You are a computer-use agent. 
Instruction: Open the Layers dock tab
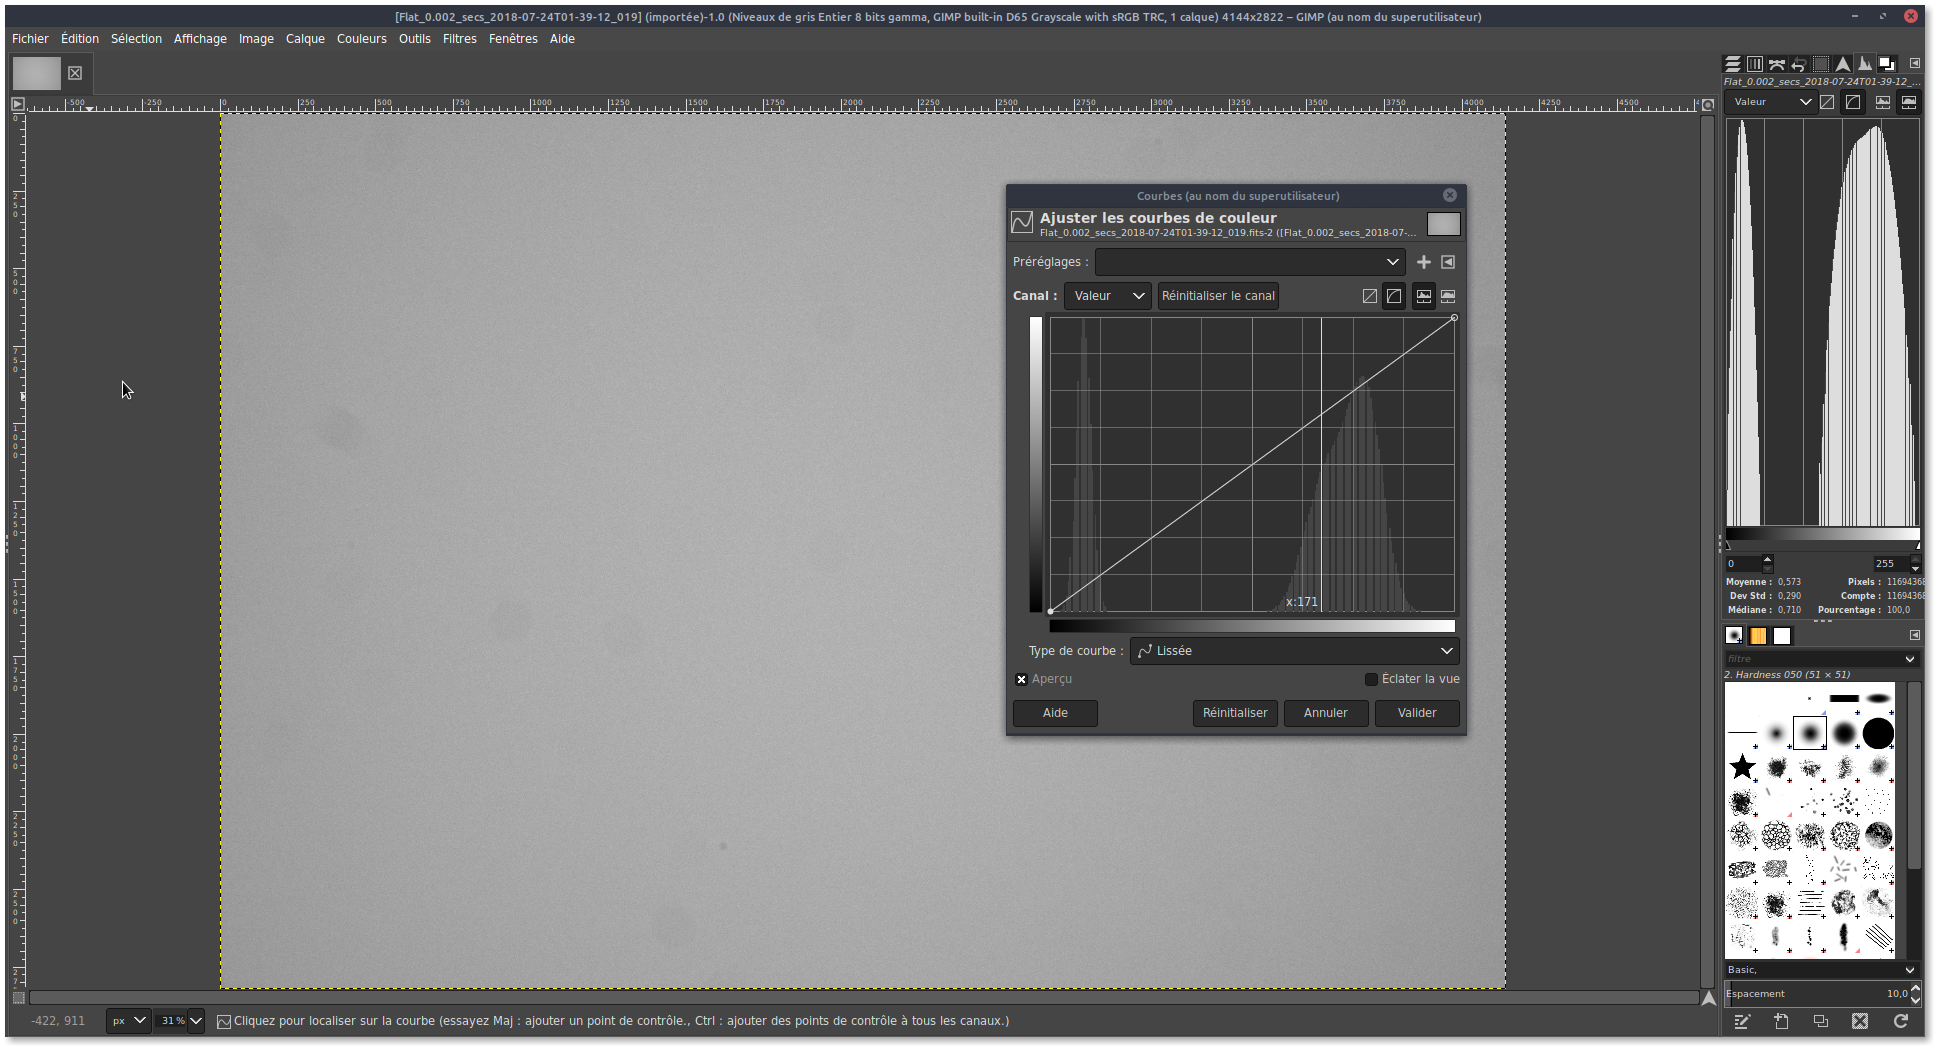tap(1733, 64)
